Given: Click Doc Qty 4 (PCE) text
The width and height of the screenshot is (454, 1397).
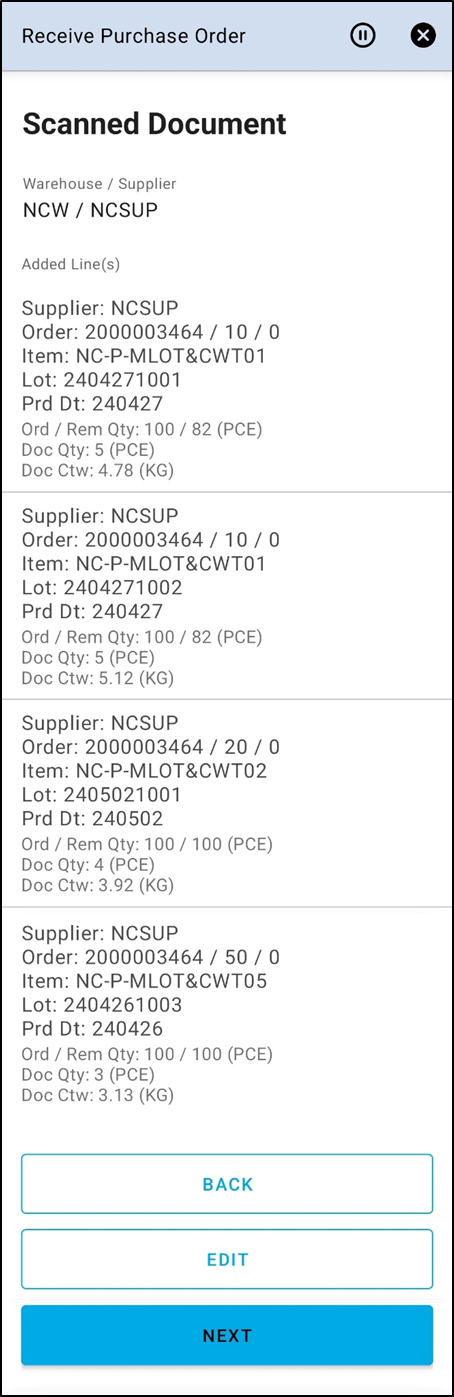Looking at the screenshot, I should 88,865.
